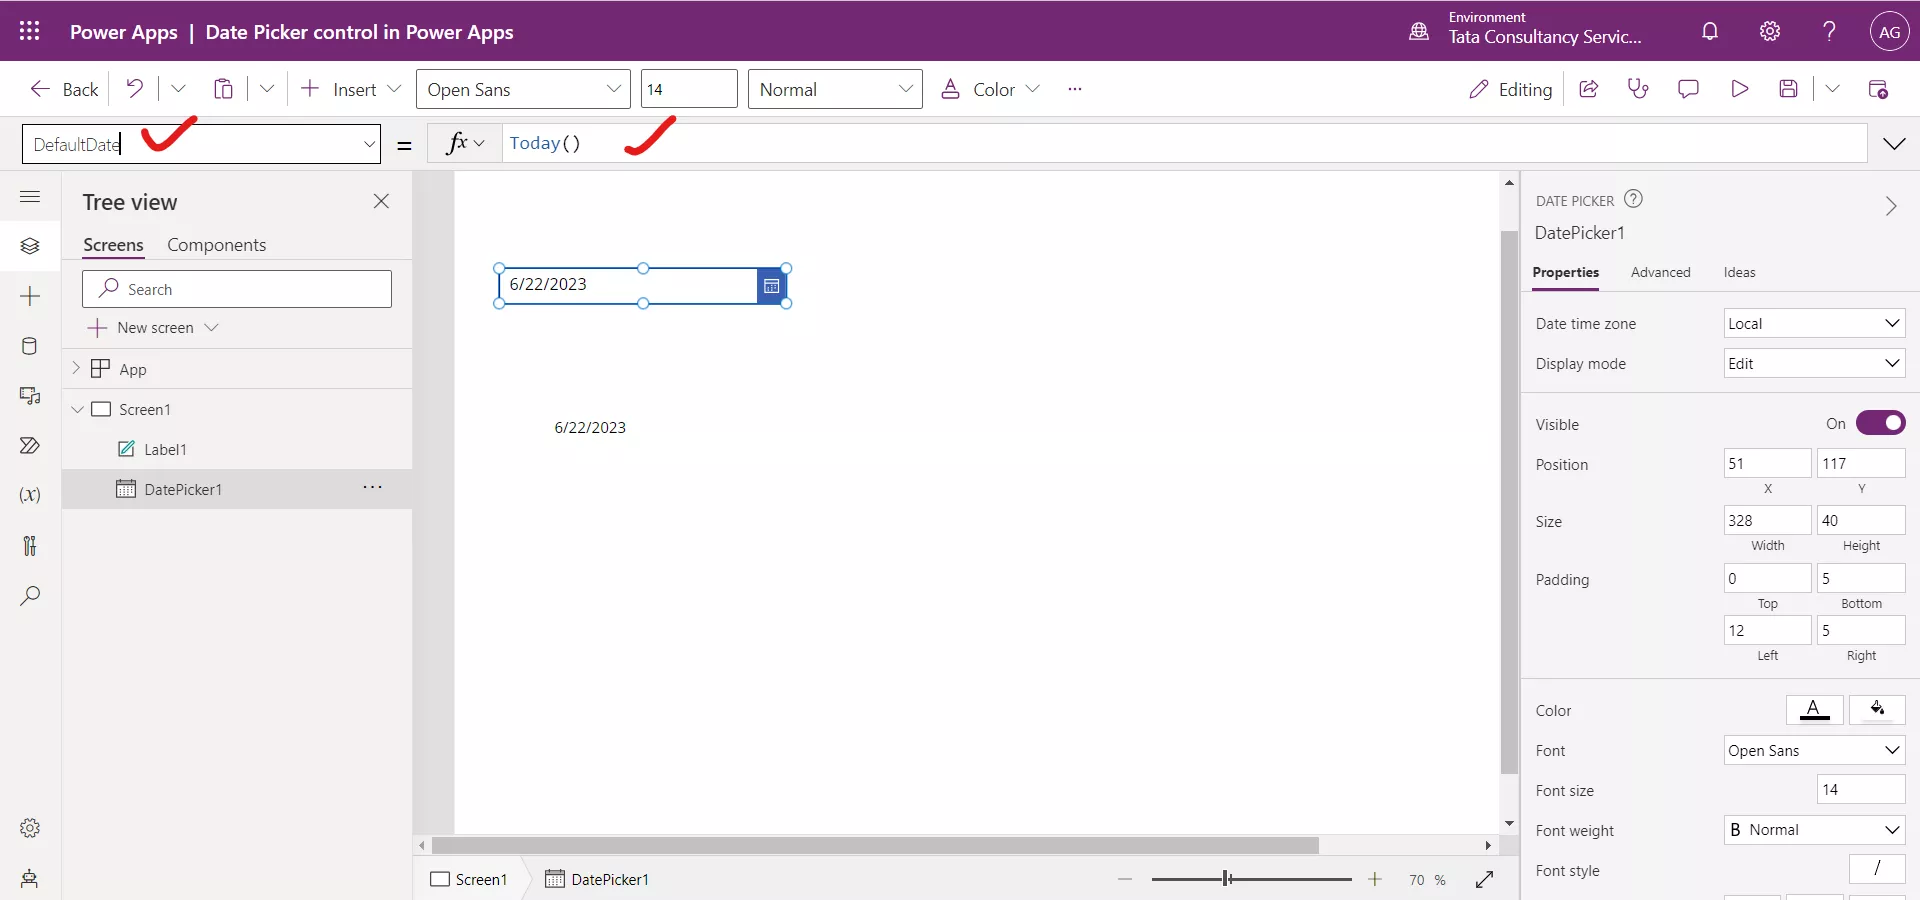Save the app
Viewport: 1920px width, 900px height.
click(x=1790, y=88)
